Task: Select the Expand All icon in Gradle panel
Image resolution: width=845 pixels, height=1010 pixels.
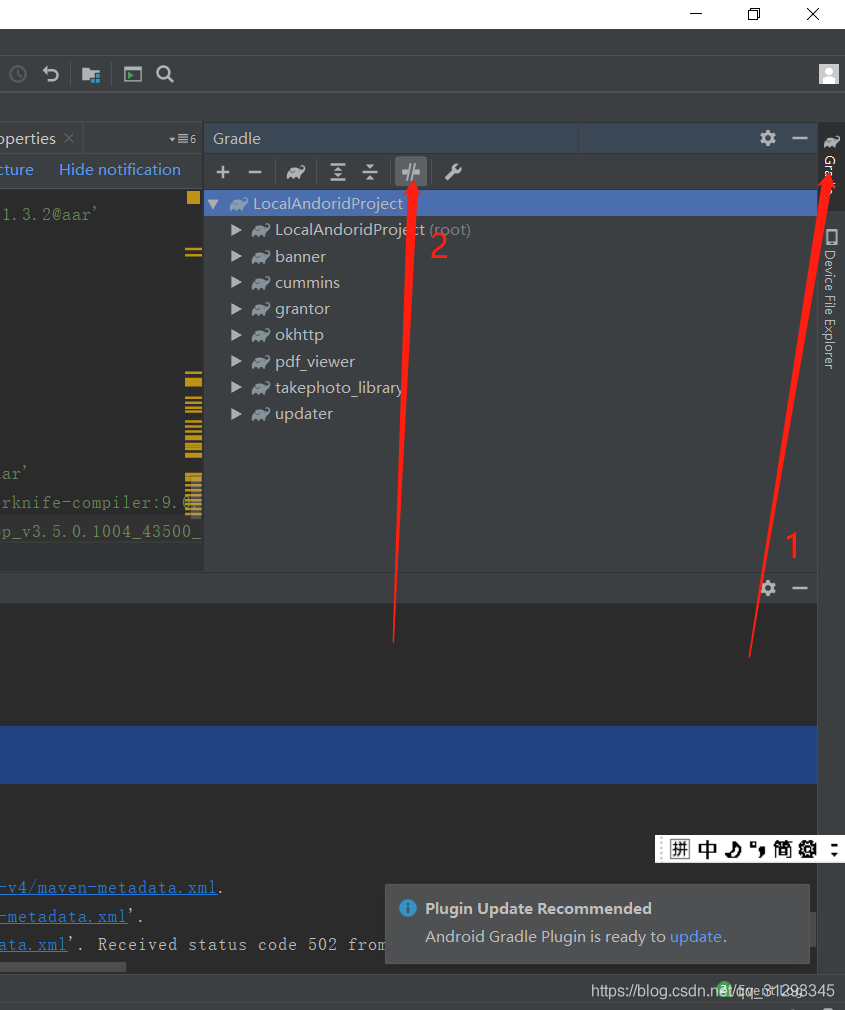Action: pos(337,172)
